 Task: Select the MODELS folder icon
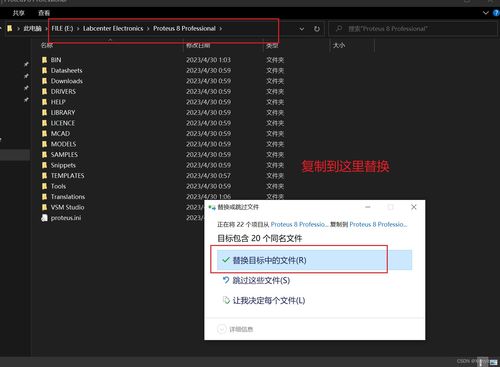click(x=44, y=144)
